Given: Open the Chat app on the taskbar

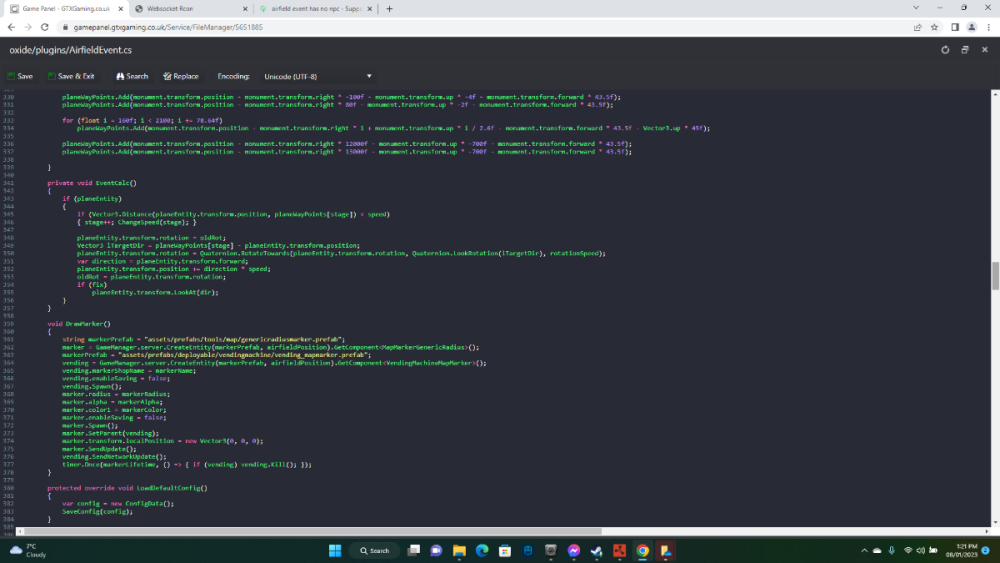Looking at the screenshot, I should [436, 551].
